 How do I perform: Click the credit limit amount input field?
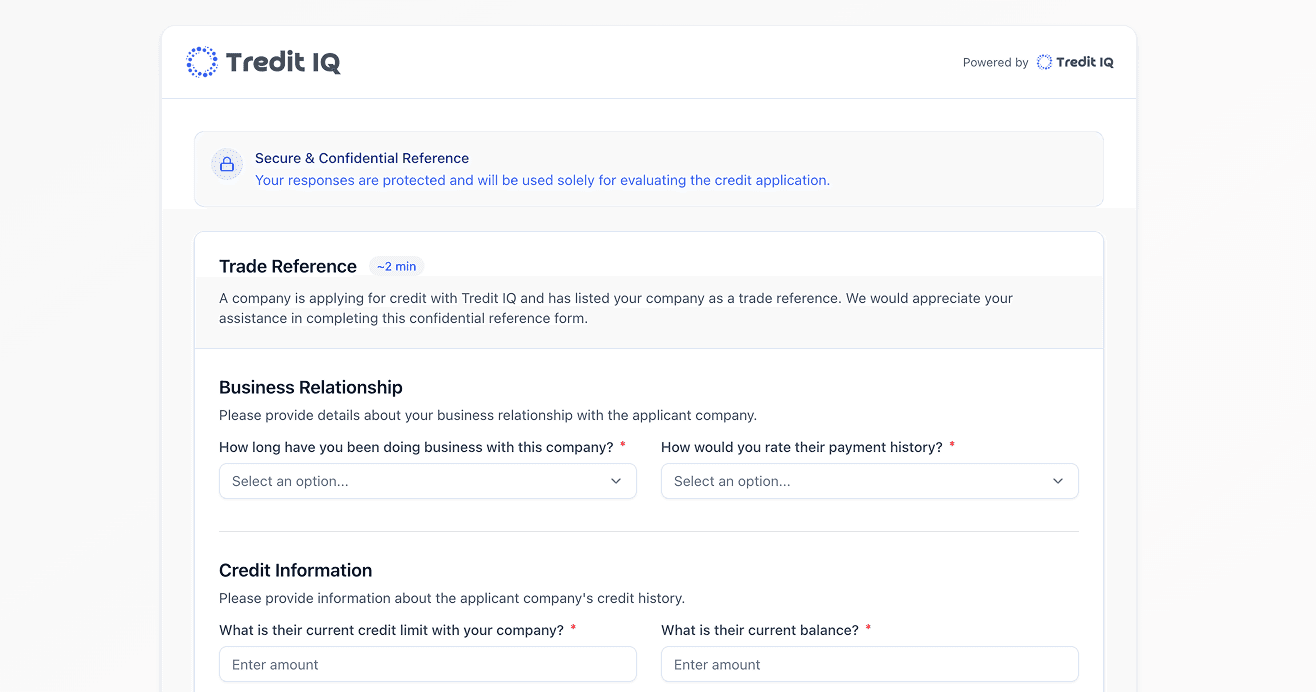pyautogui.click(x=427, y=664)
